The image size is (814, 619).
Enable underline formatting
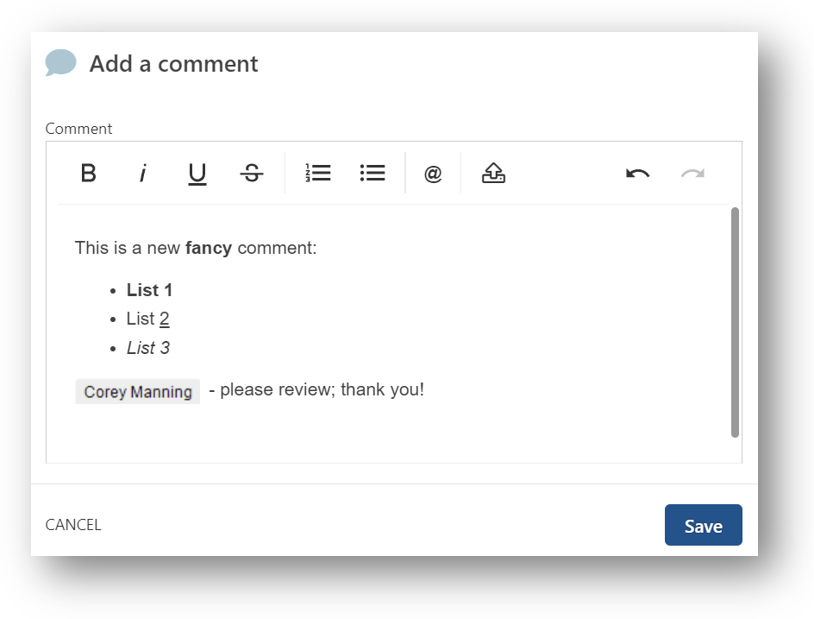point(197,174)
